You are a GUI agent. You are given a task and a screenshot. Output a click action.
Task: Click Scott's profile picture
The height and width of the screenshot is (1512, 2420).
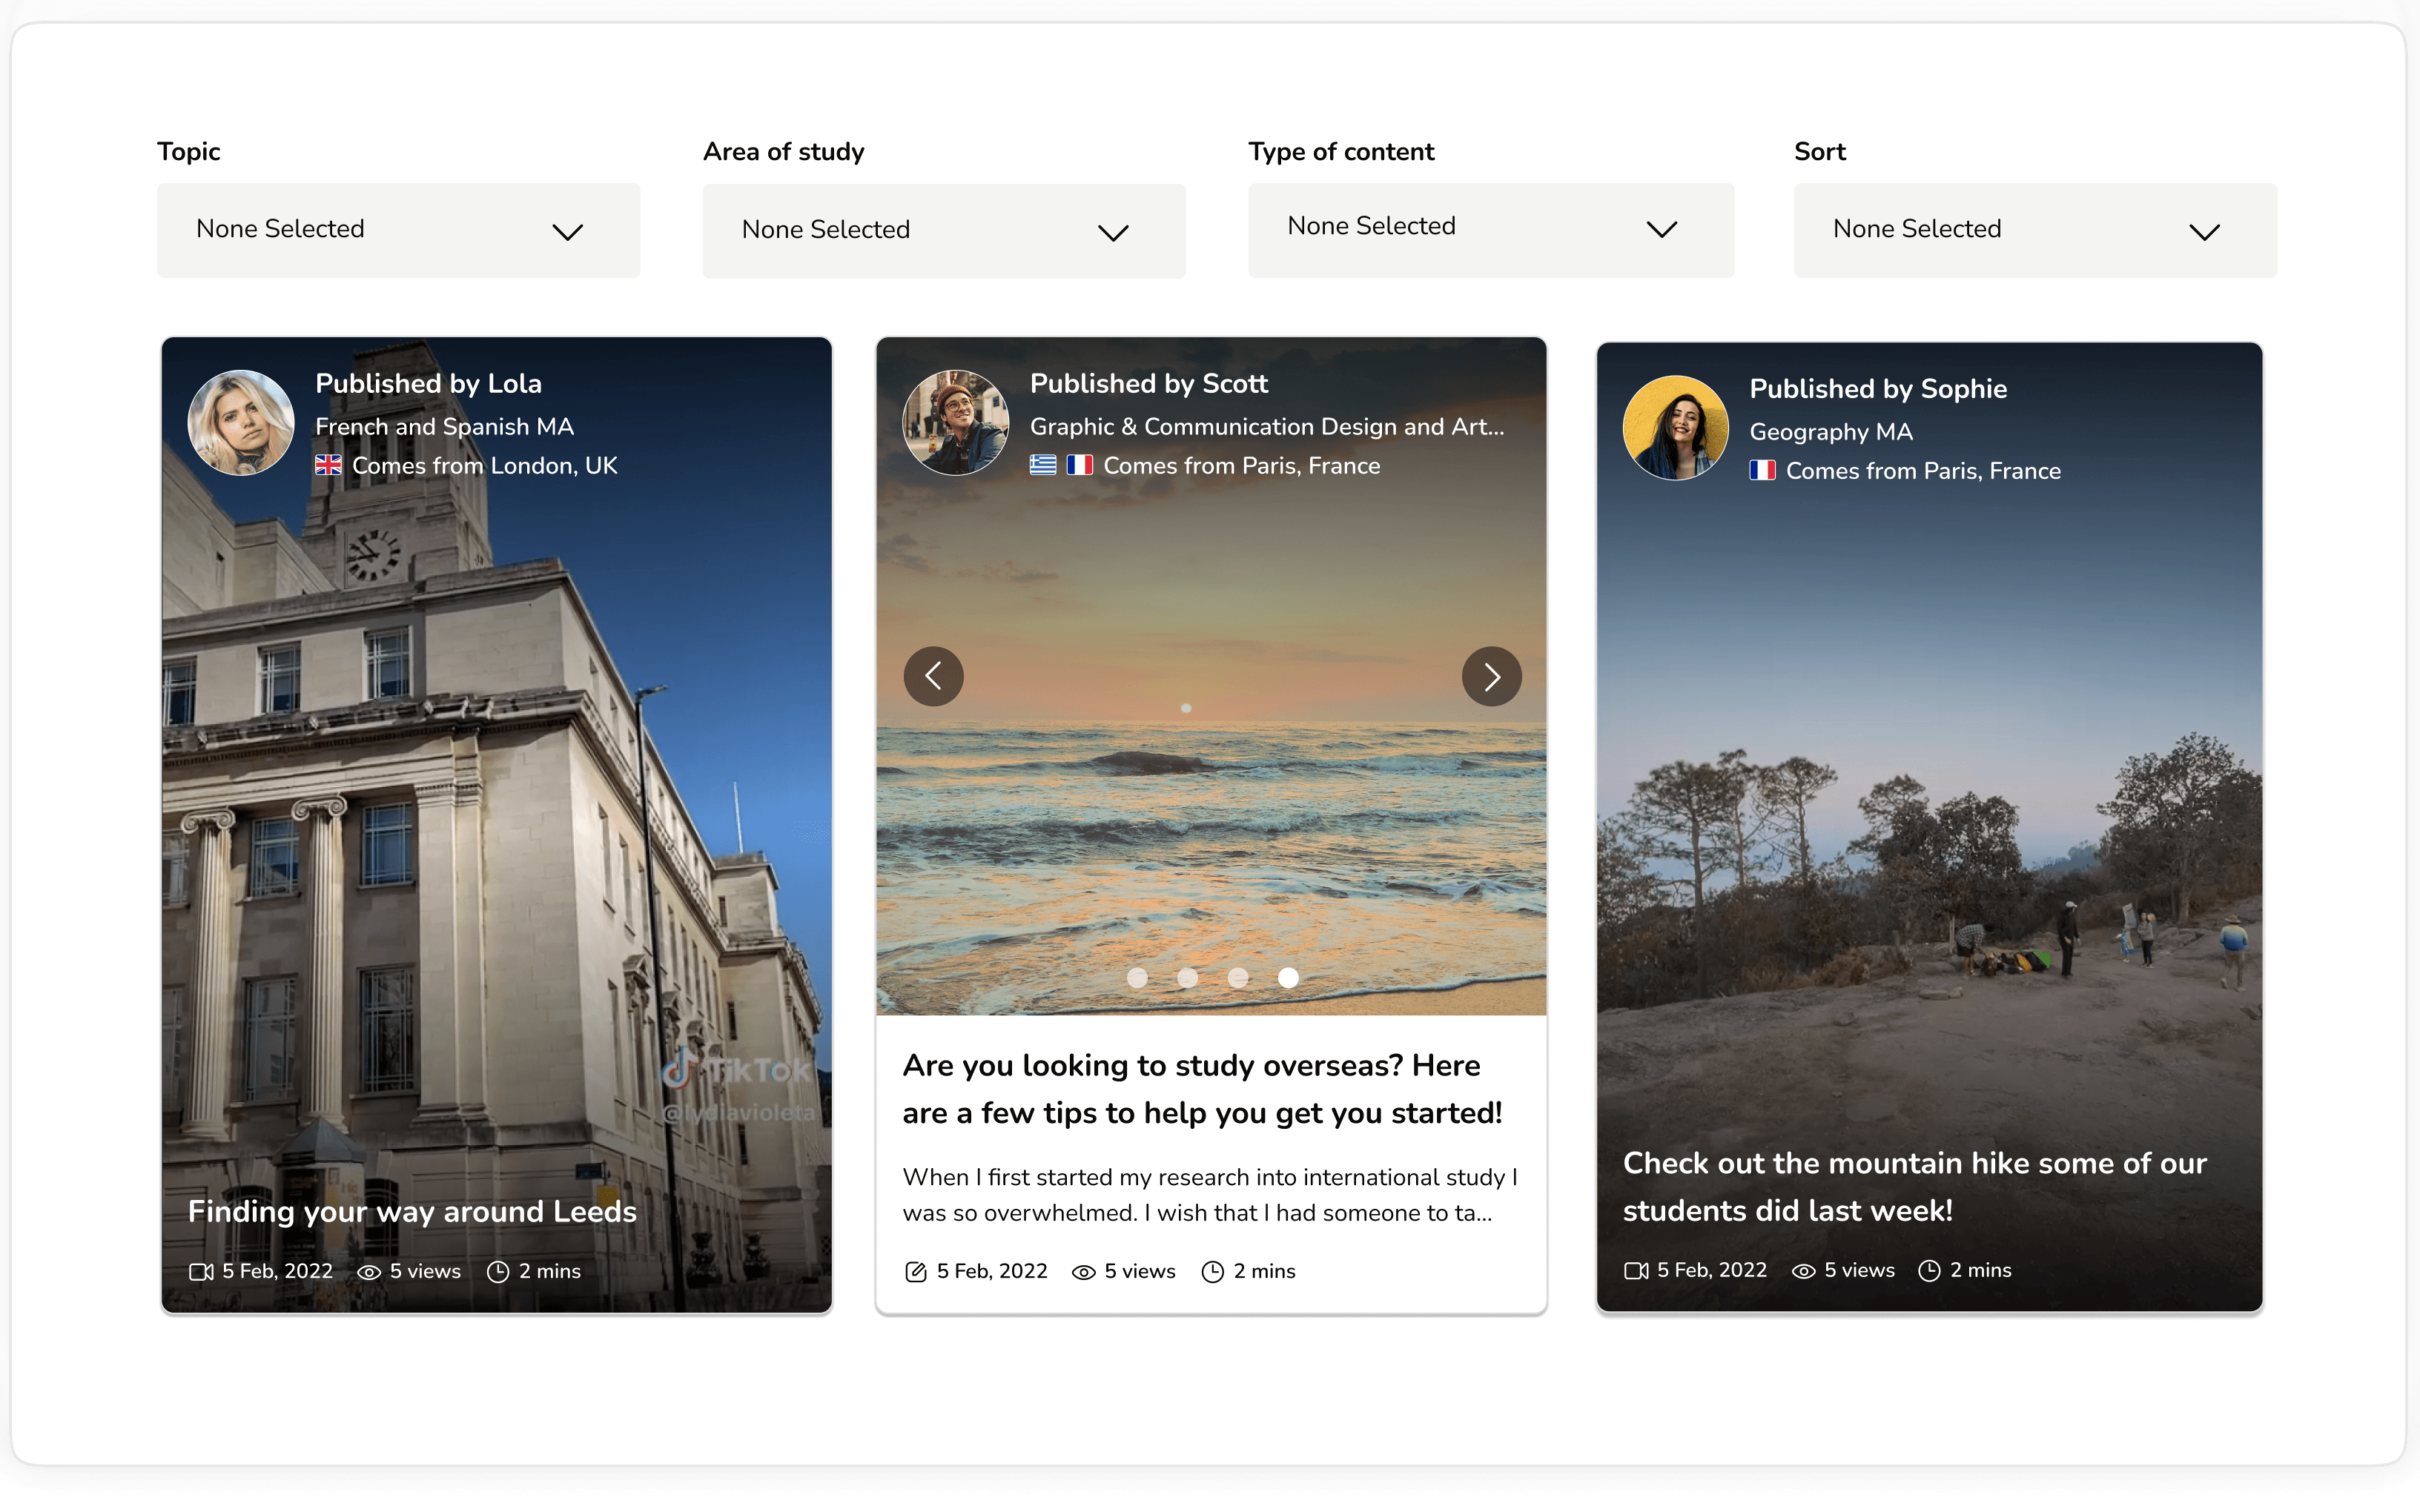tap(955, 423)
